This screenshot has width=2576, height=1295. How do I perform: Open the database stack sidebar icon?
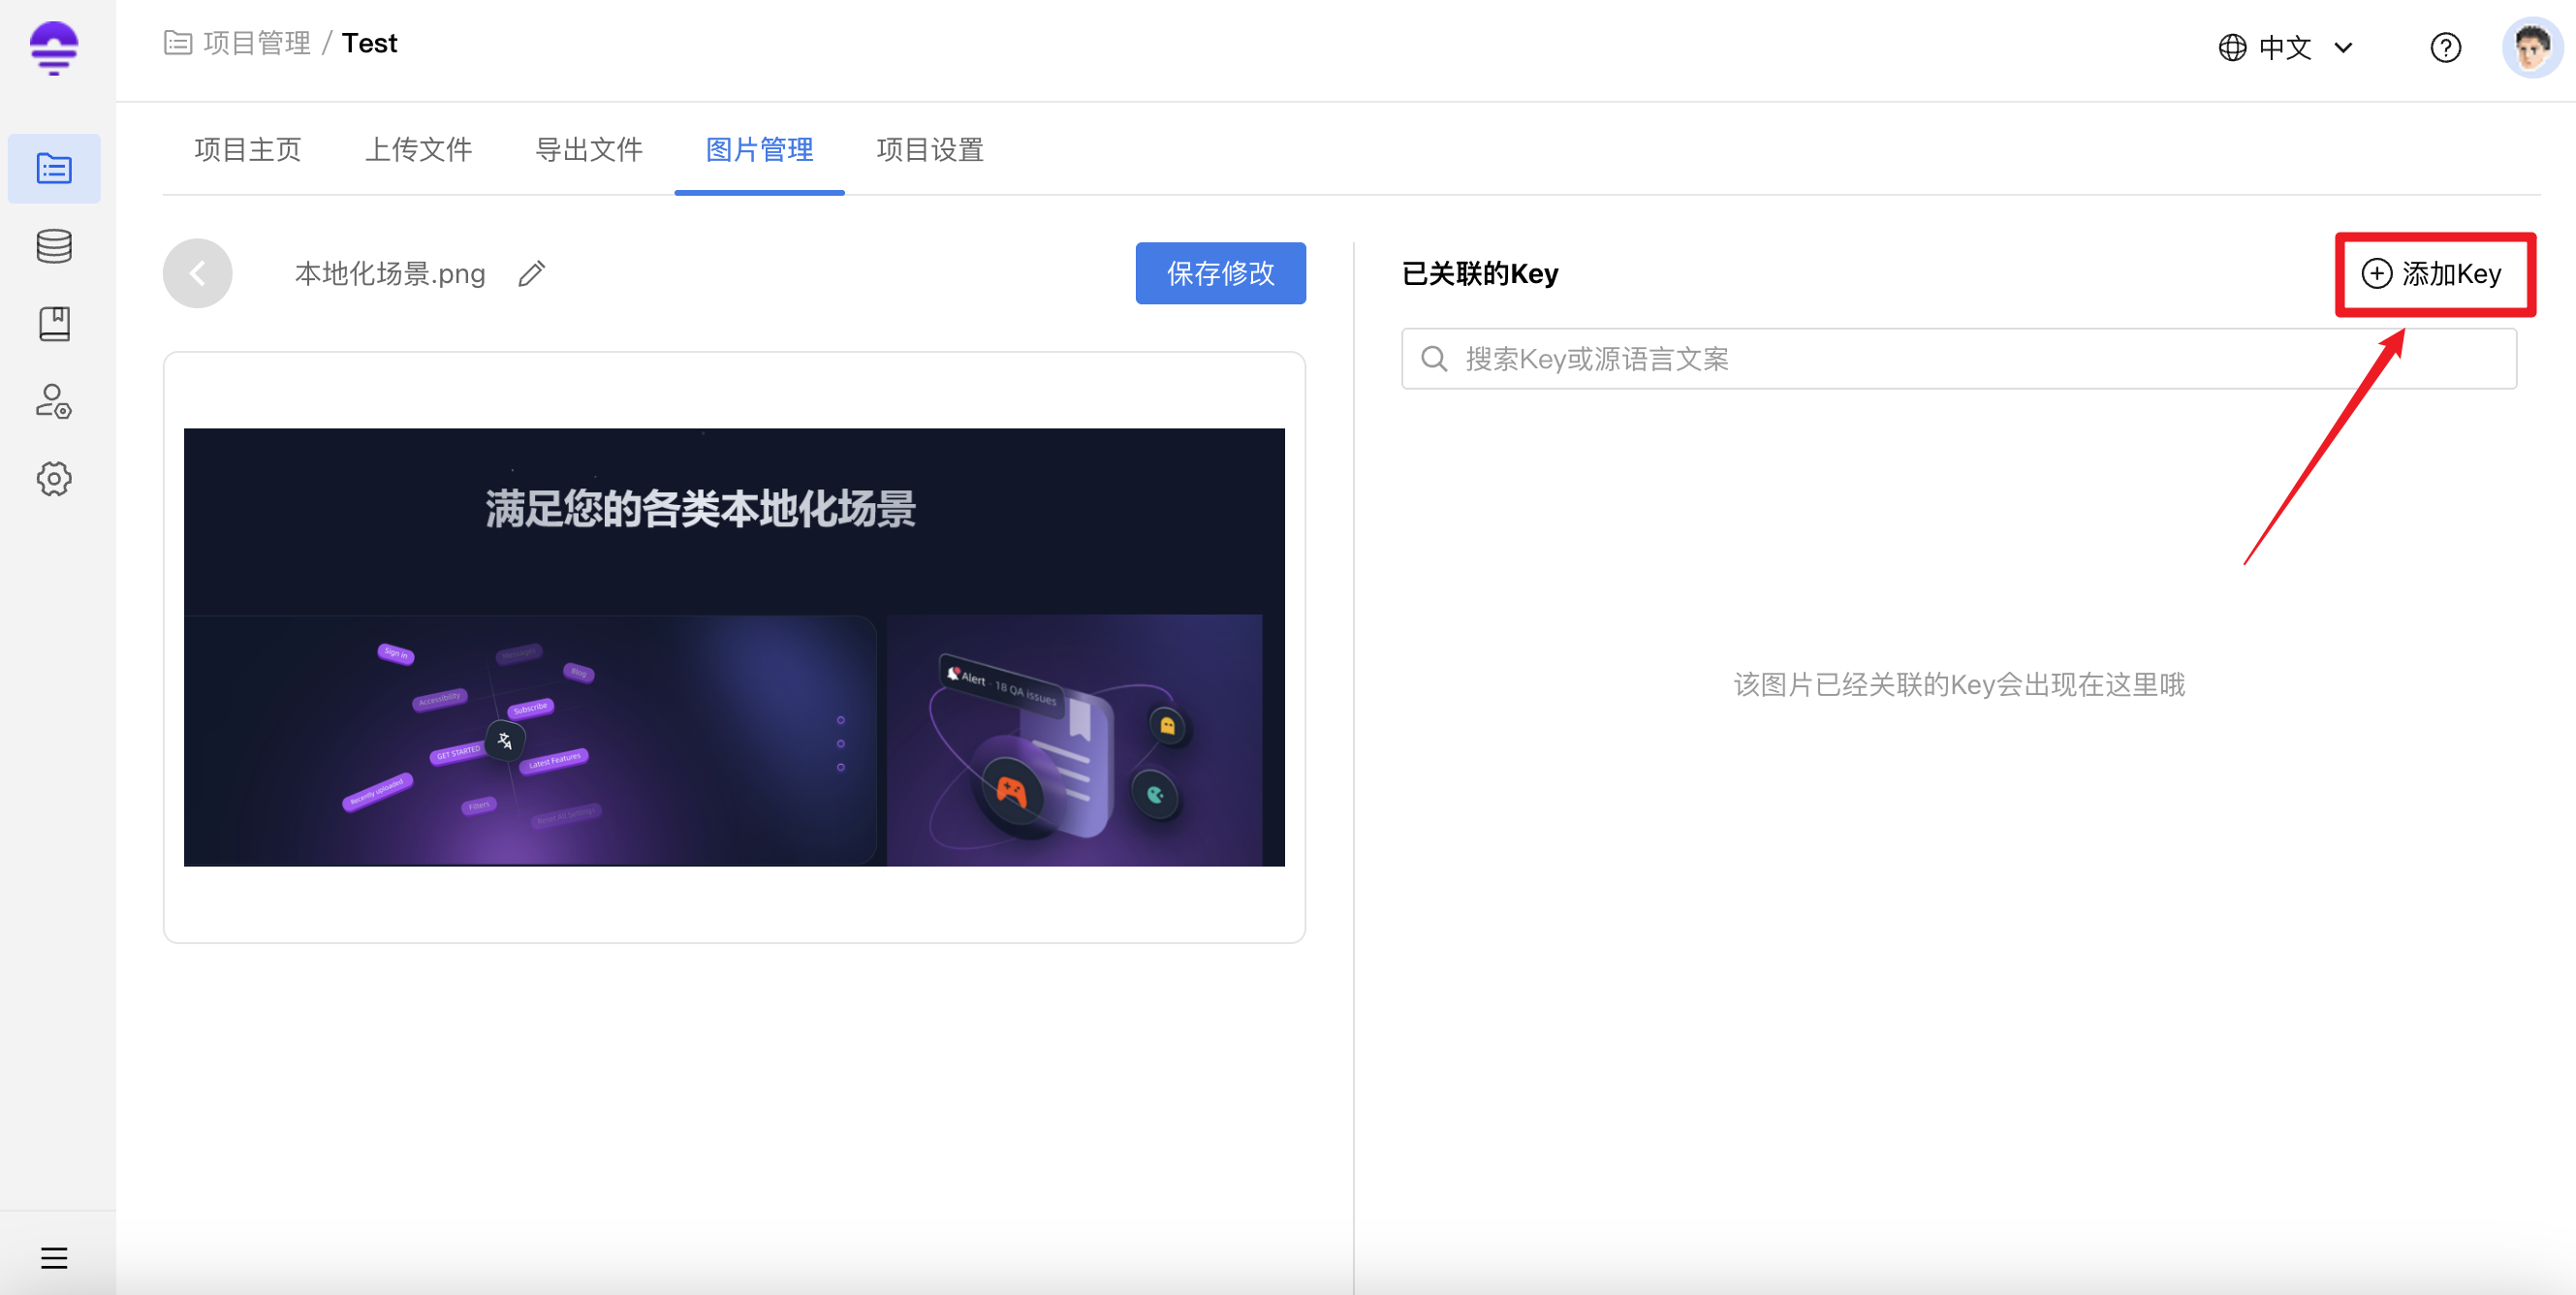pos(54,246)
